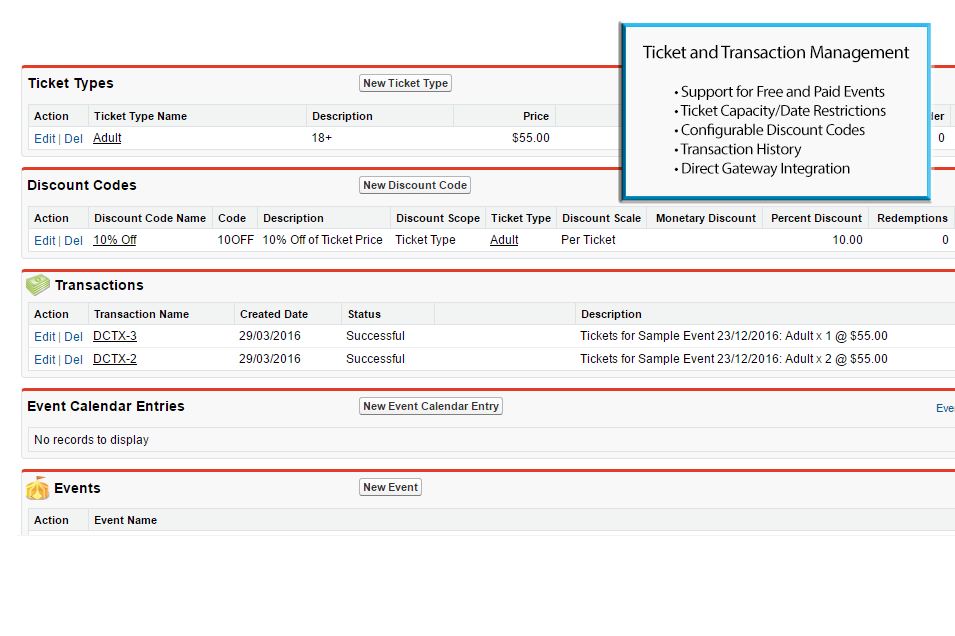The image size is (955, 636).
Task: Open transaction DCTX-3
Action: 115,336
